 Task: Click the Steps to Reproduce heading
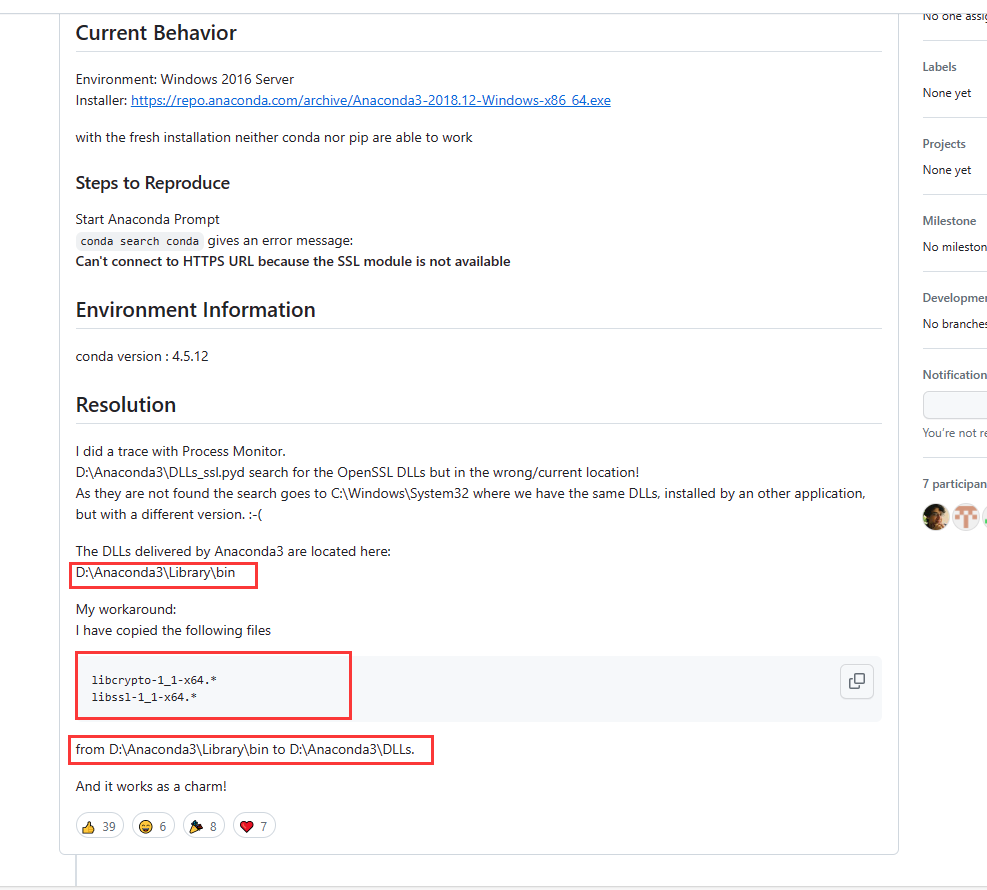[152, 183]
